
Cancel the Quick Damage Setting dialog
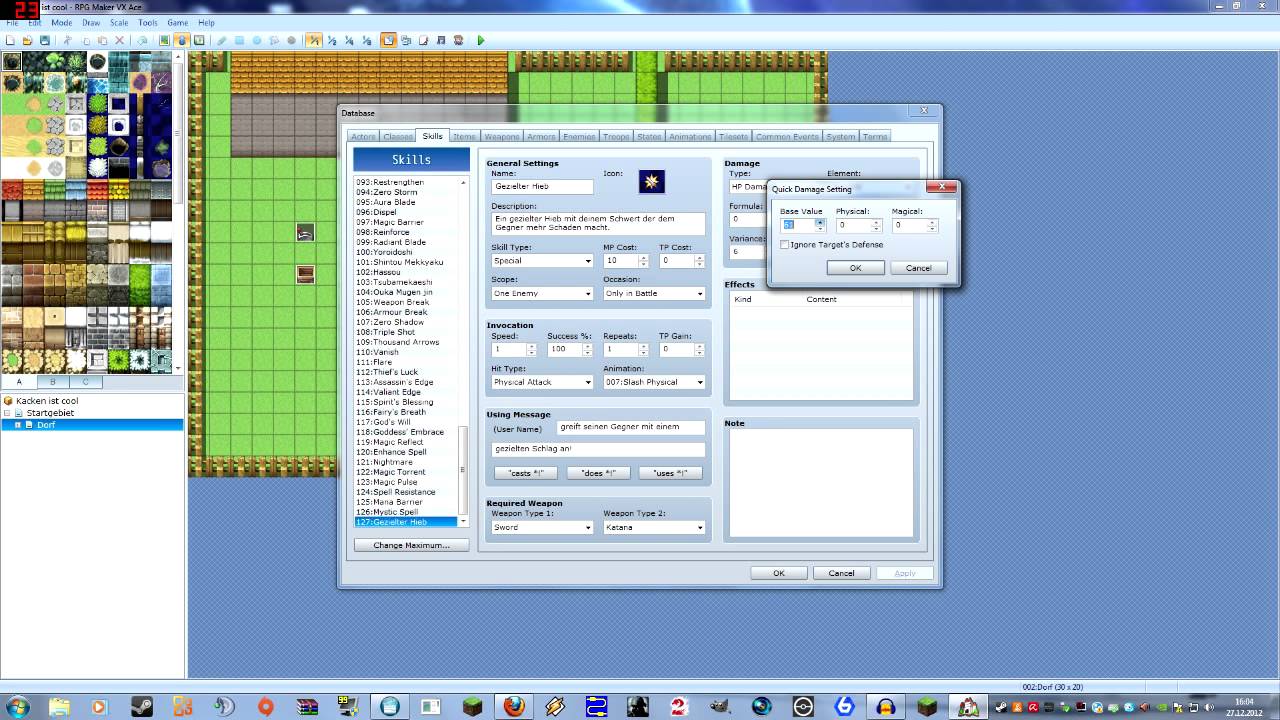click(x=918, y=268)
